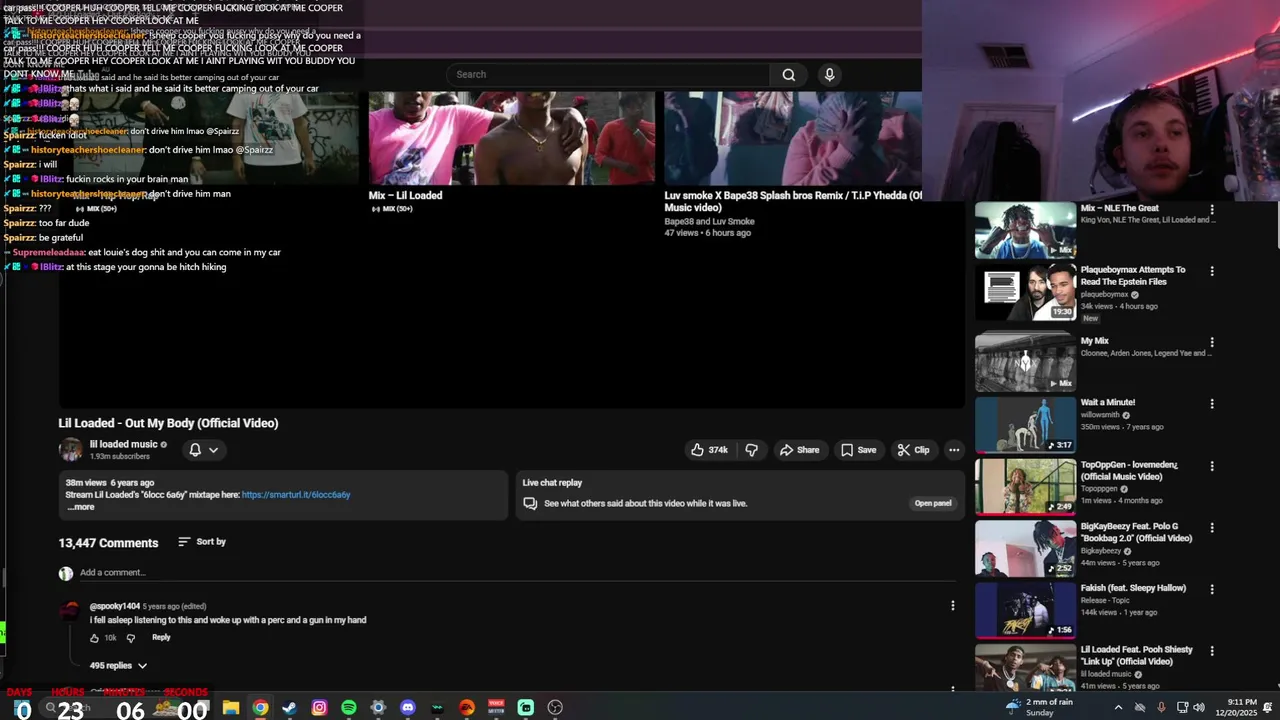Open the three-dot more actions menu beside Clip
The width and height of the screenshot is (1280, 720).
(954, 450)
